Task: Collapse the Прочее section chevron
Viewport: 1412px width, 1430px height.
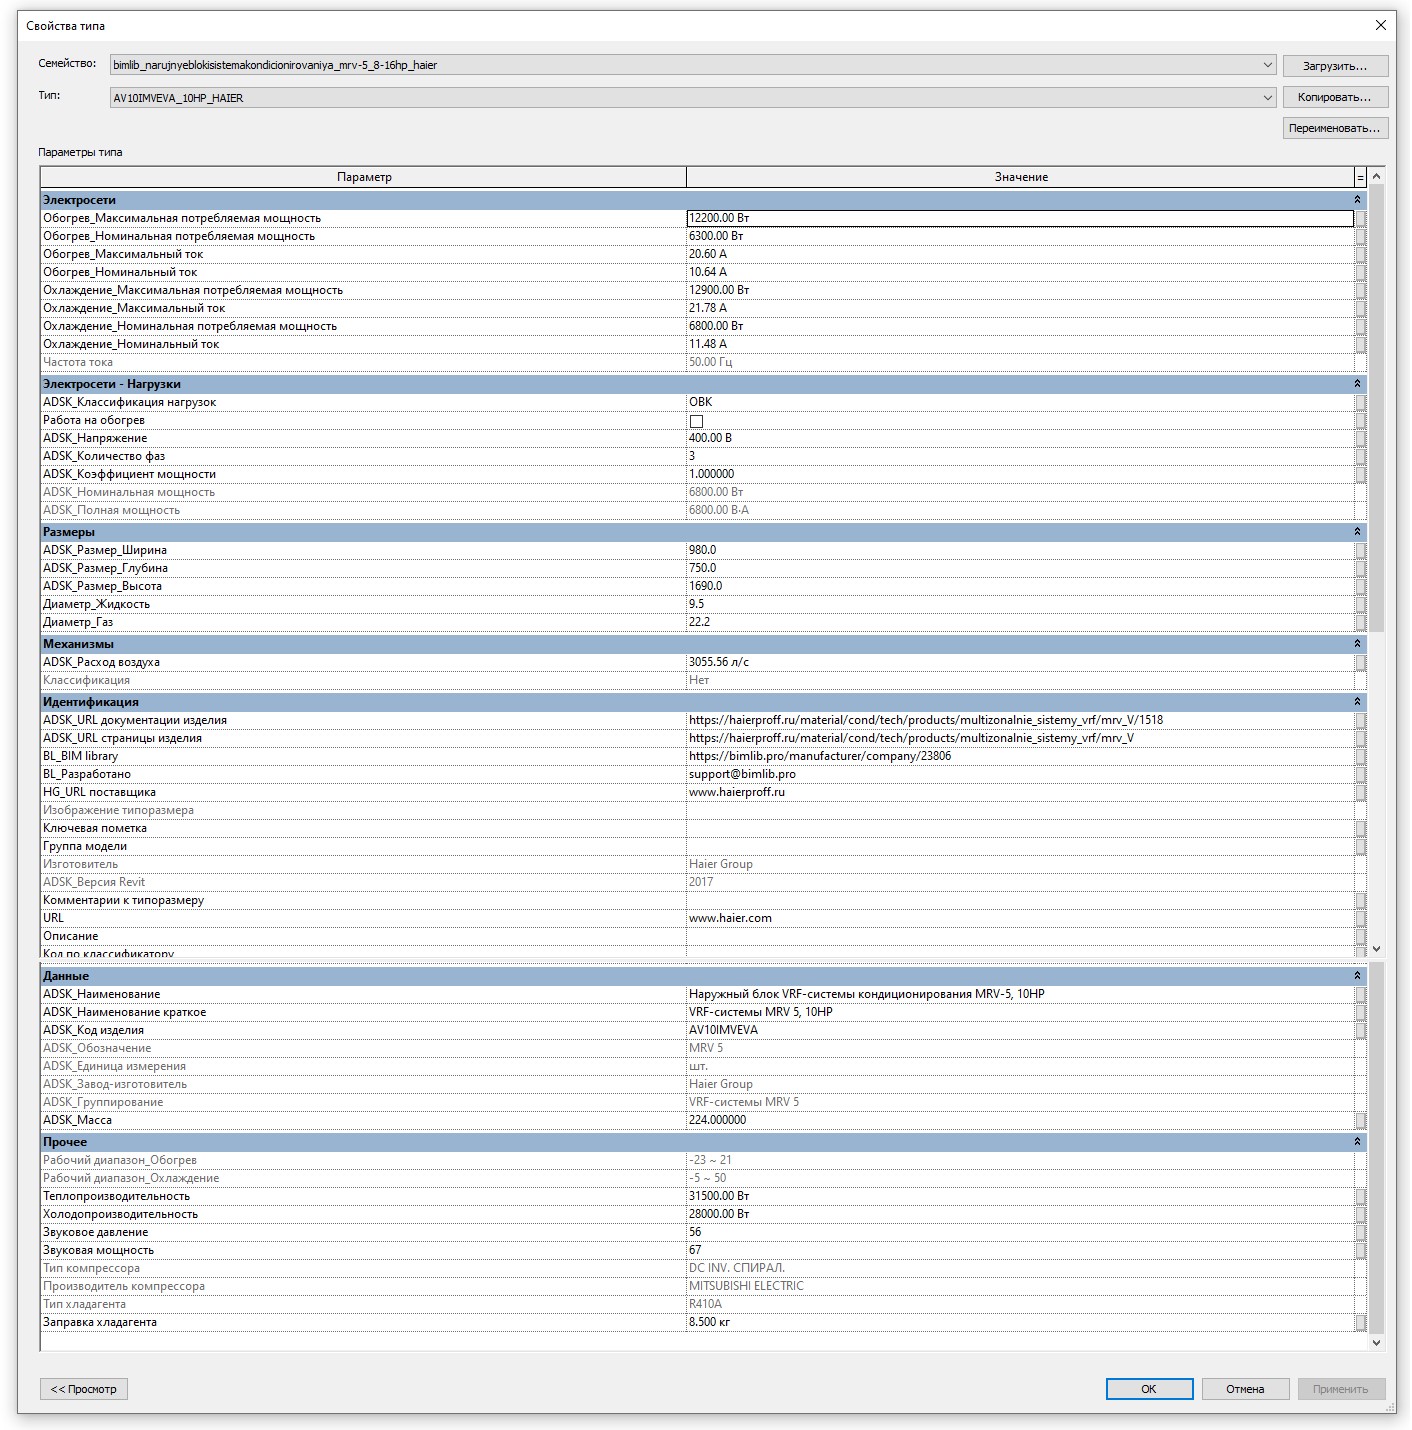Action: pos(1357,1142)
